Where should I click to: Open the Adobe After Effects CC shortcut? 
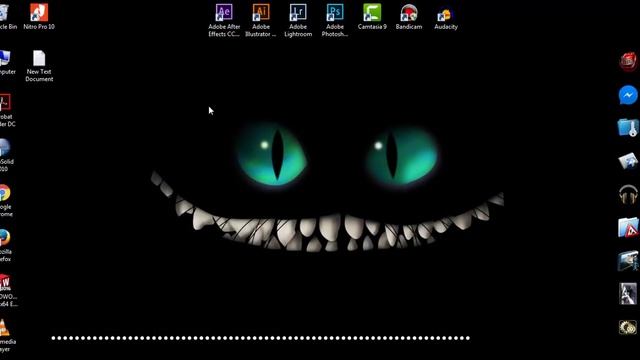(224, 20)
